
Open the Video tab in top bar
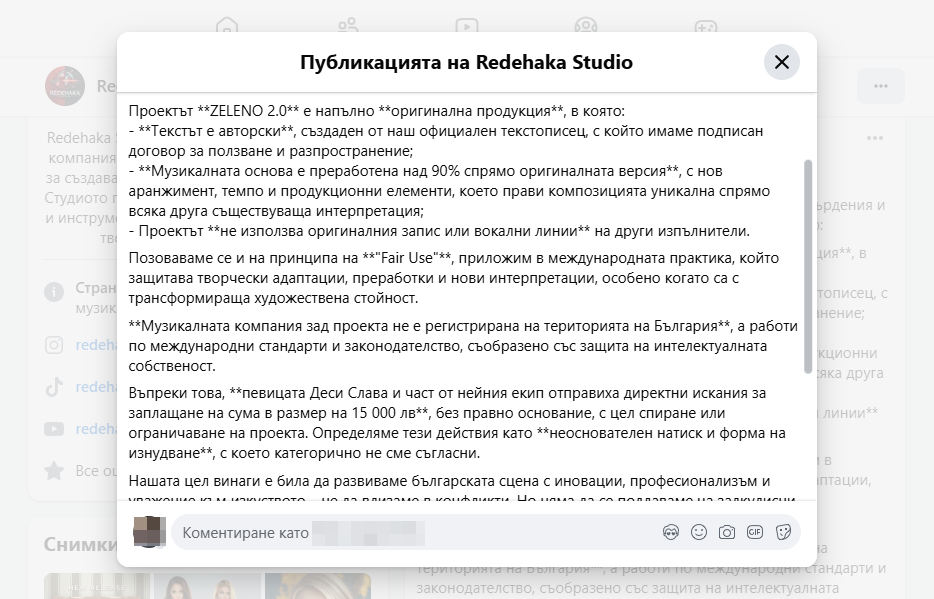click(466, 27)
